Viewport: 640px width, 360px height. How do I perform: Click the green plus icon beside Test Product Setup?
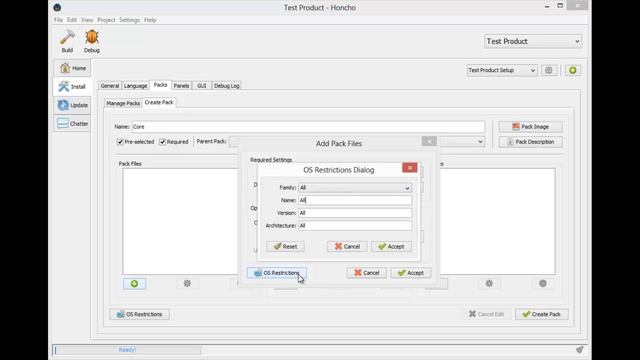tap(573, 70)
